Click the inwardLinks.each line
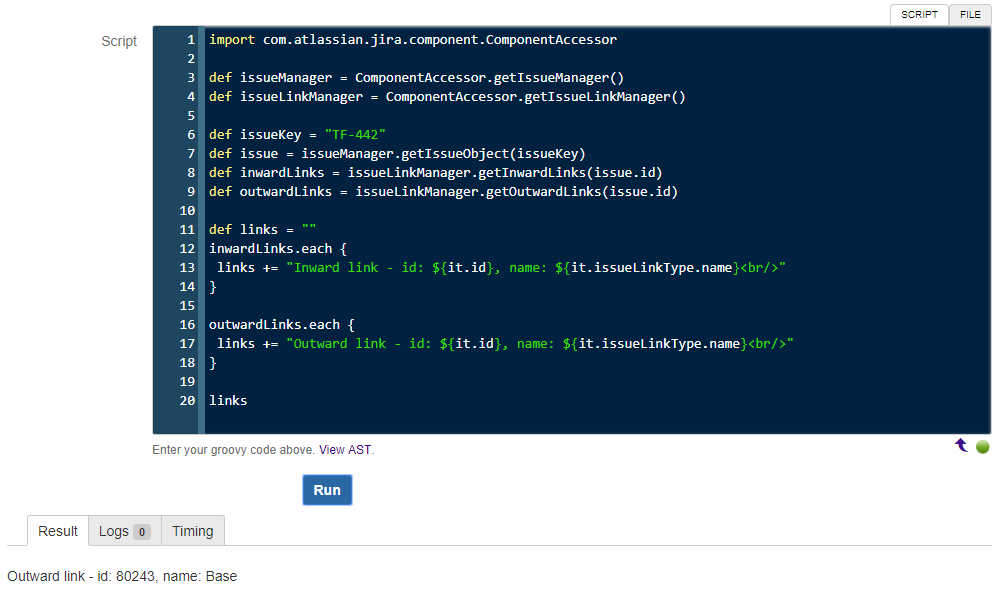The height and width of the screenshot is (595, 994). click(278, 249)
